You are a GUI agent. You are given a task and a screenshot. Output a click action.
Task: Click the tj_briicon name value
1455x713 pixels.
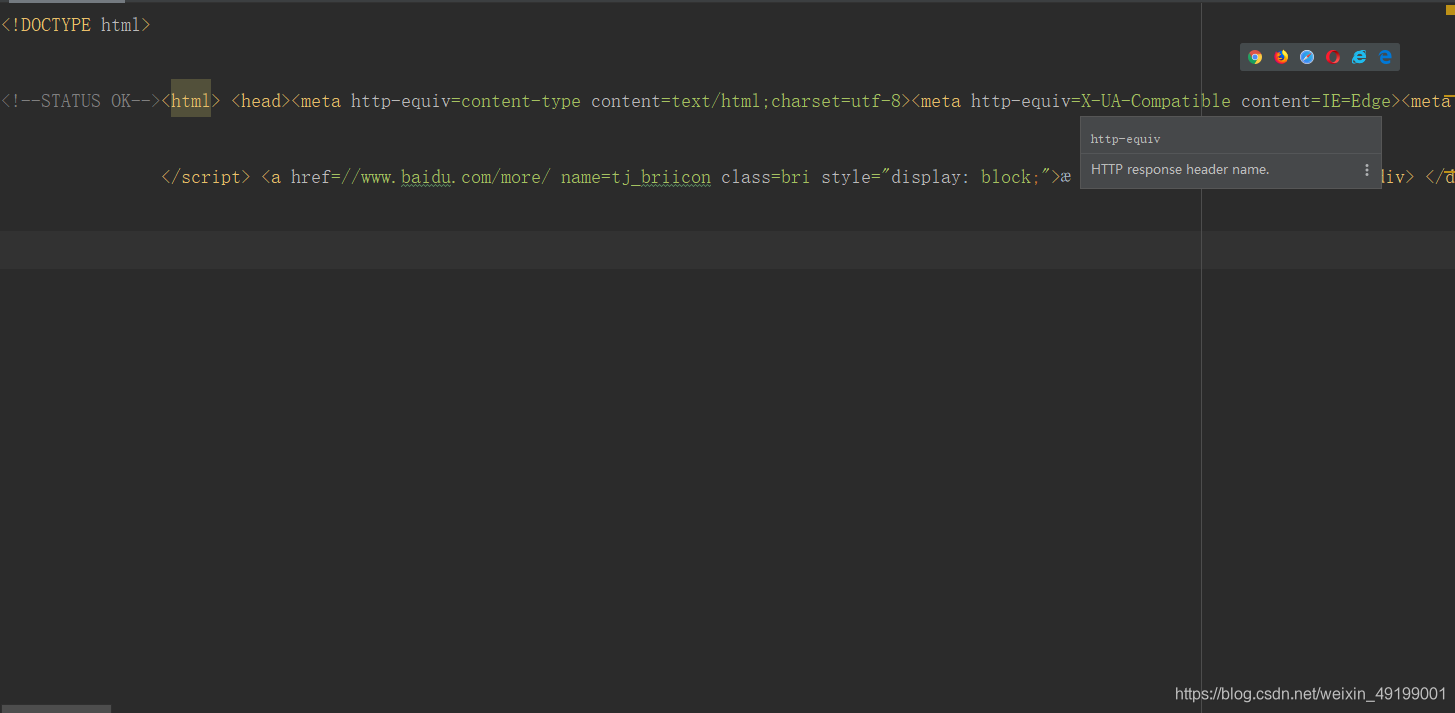coord(661,177)
